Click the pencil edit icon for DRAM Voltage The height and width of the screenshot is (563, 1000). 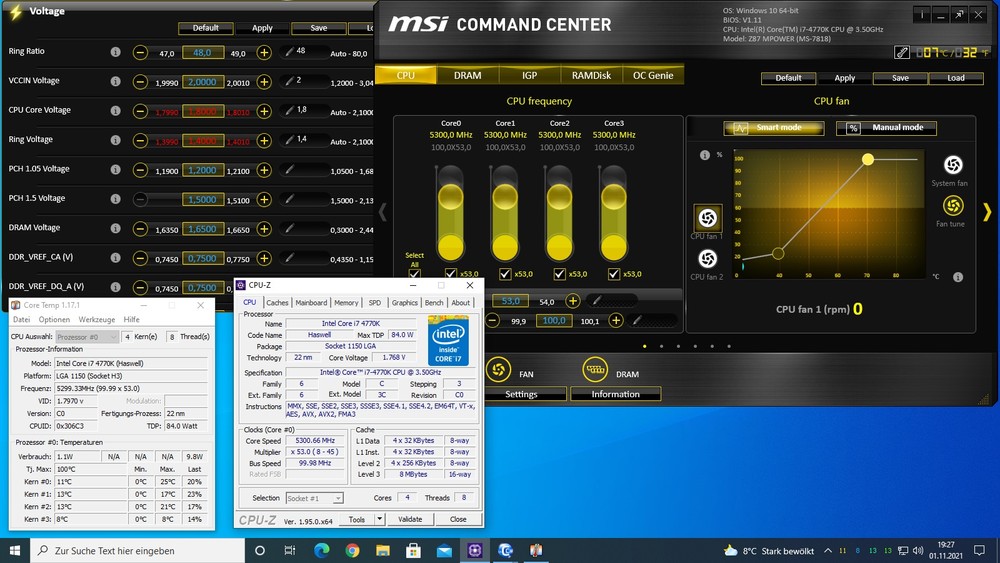(290, 228)
